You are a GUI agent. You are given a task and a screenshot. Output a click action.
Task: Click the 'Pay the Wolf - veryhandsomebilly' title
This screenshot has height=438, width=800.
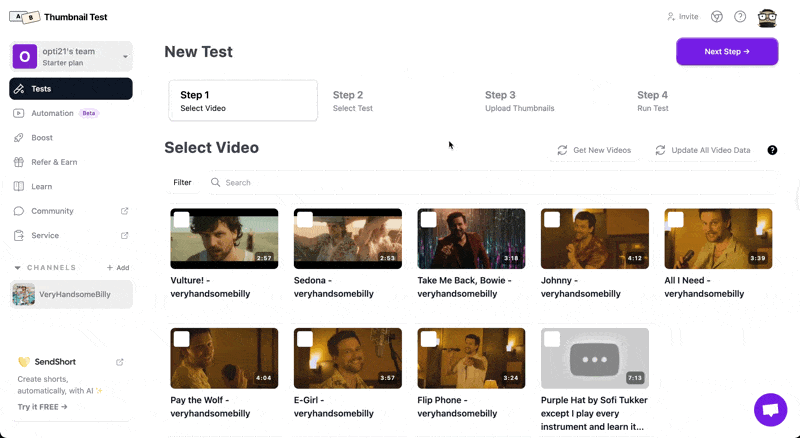(x=210, y=407)
